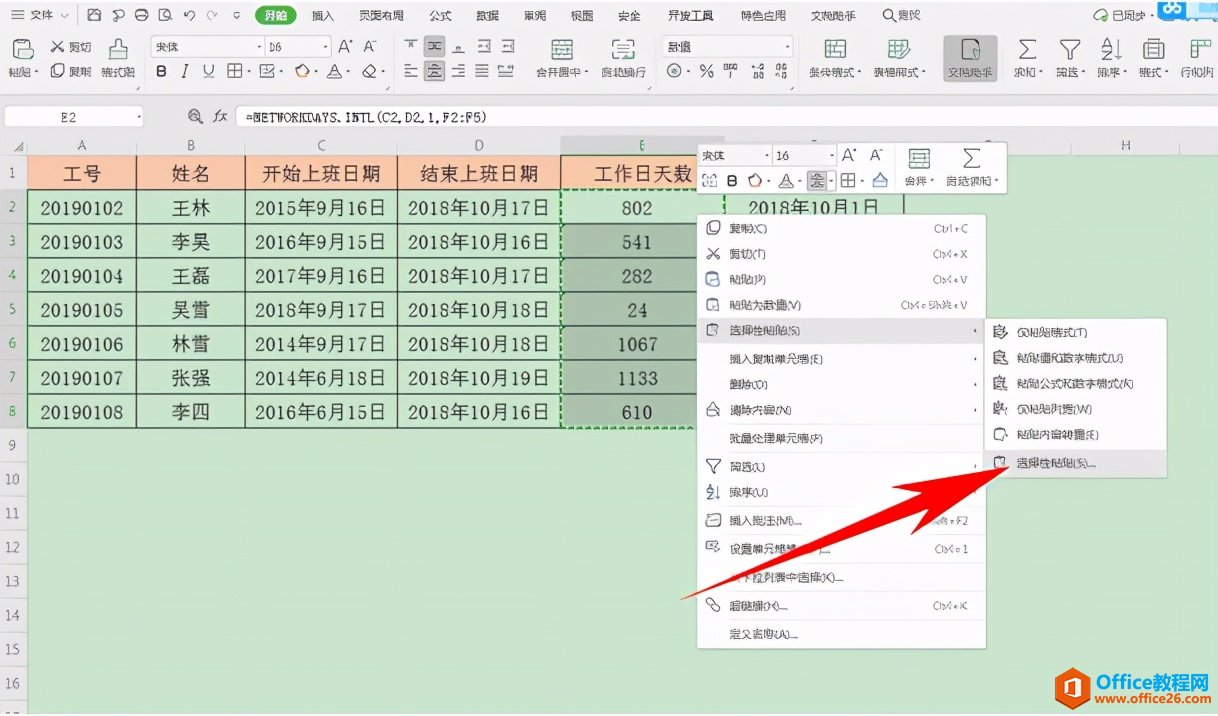This screenshot has width=1218, height=716.
Task: Open Print Preview from quick access bar
Action: coord(165,15)
